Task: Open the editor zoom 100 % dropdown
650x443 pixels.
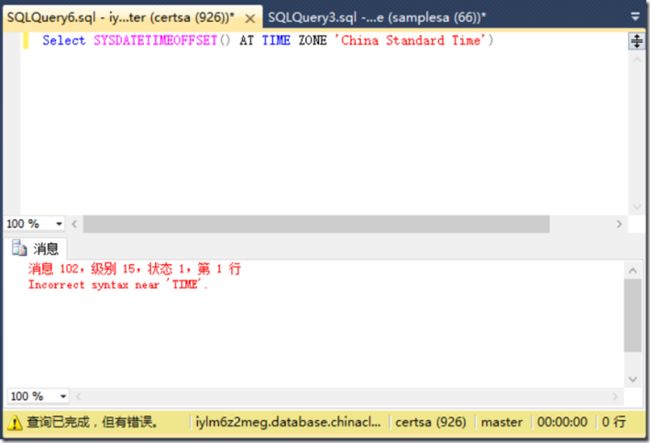Action: [59, 224]
